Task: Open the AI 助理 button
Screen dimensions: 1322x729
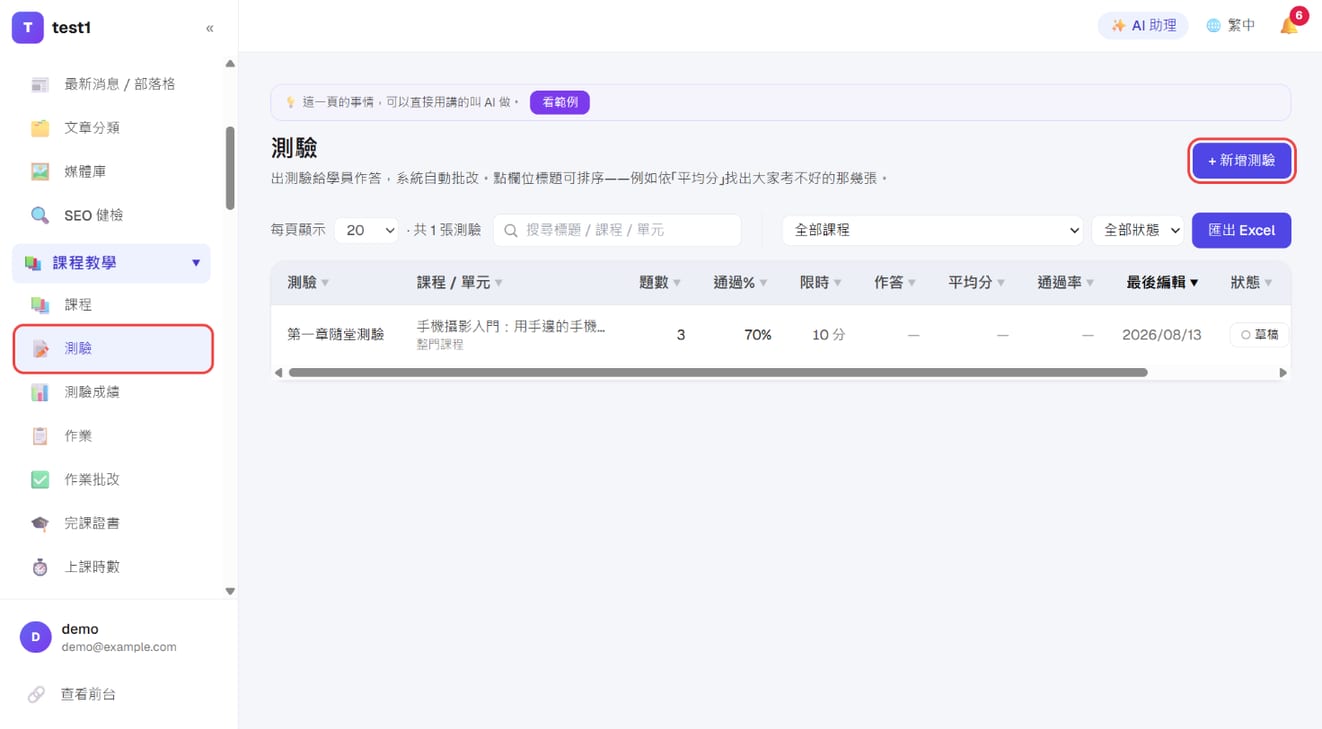Action: [1143, 26]
